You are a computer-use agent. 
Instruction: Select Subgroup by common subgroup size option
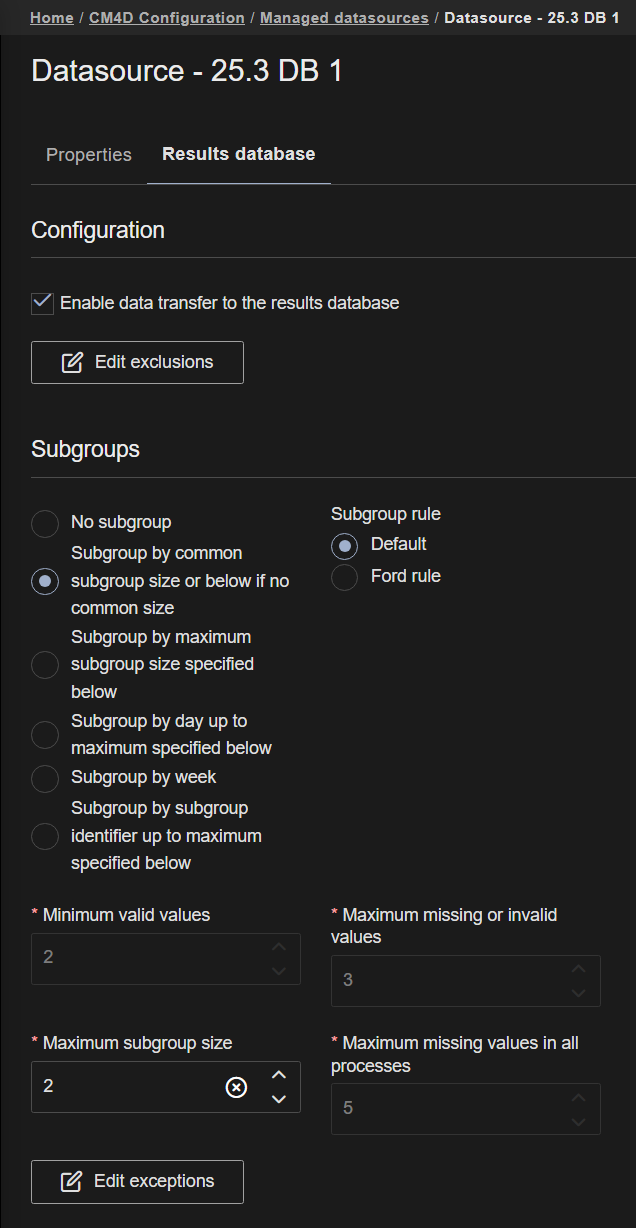pyautogui.click(x=45, y=581)
